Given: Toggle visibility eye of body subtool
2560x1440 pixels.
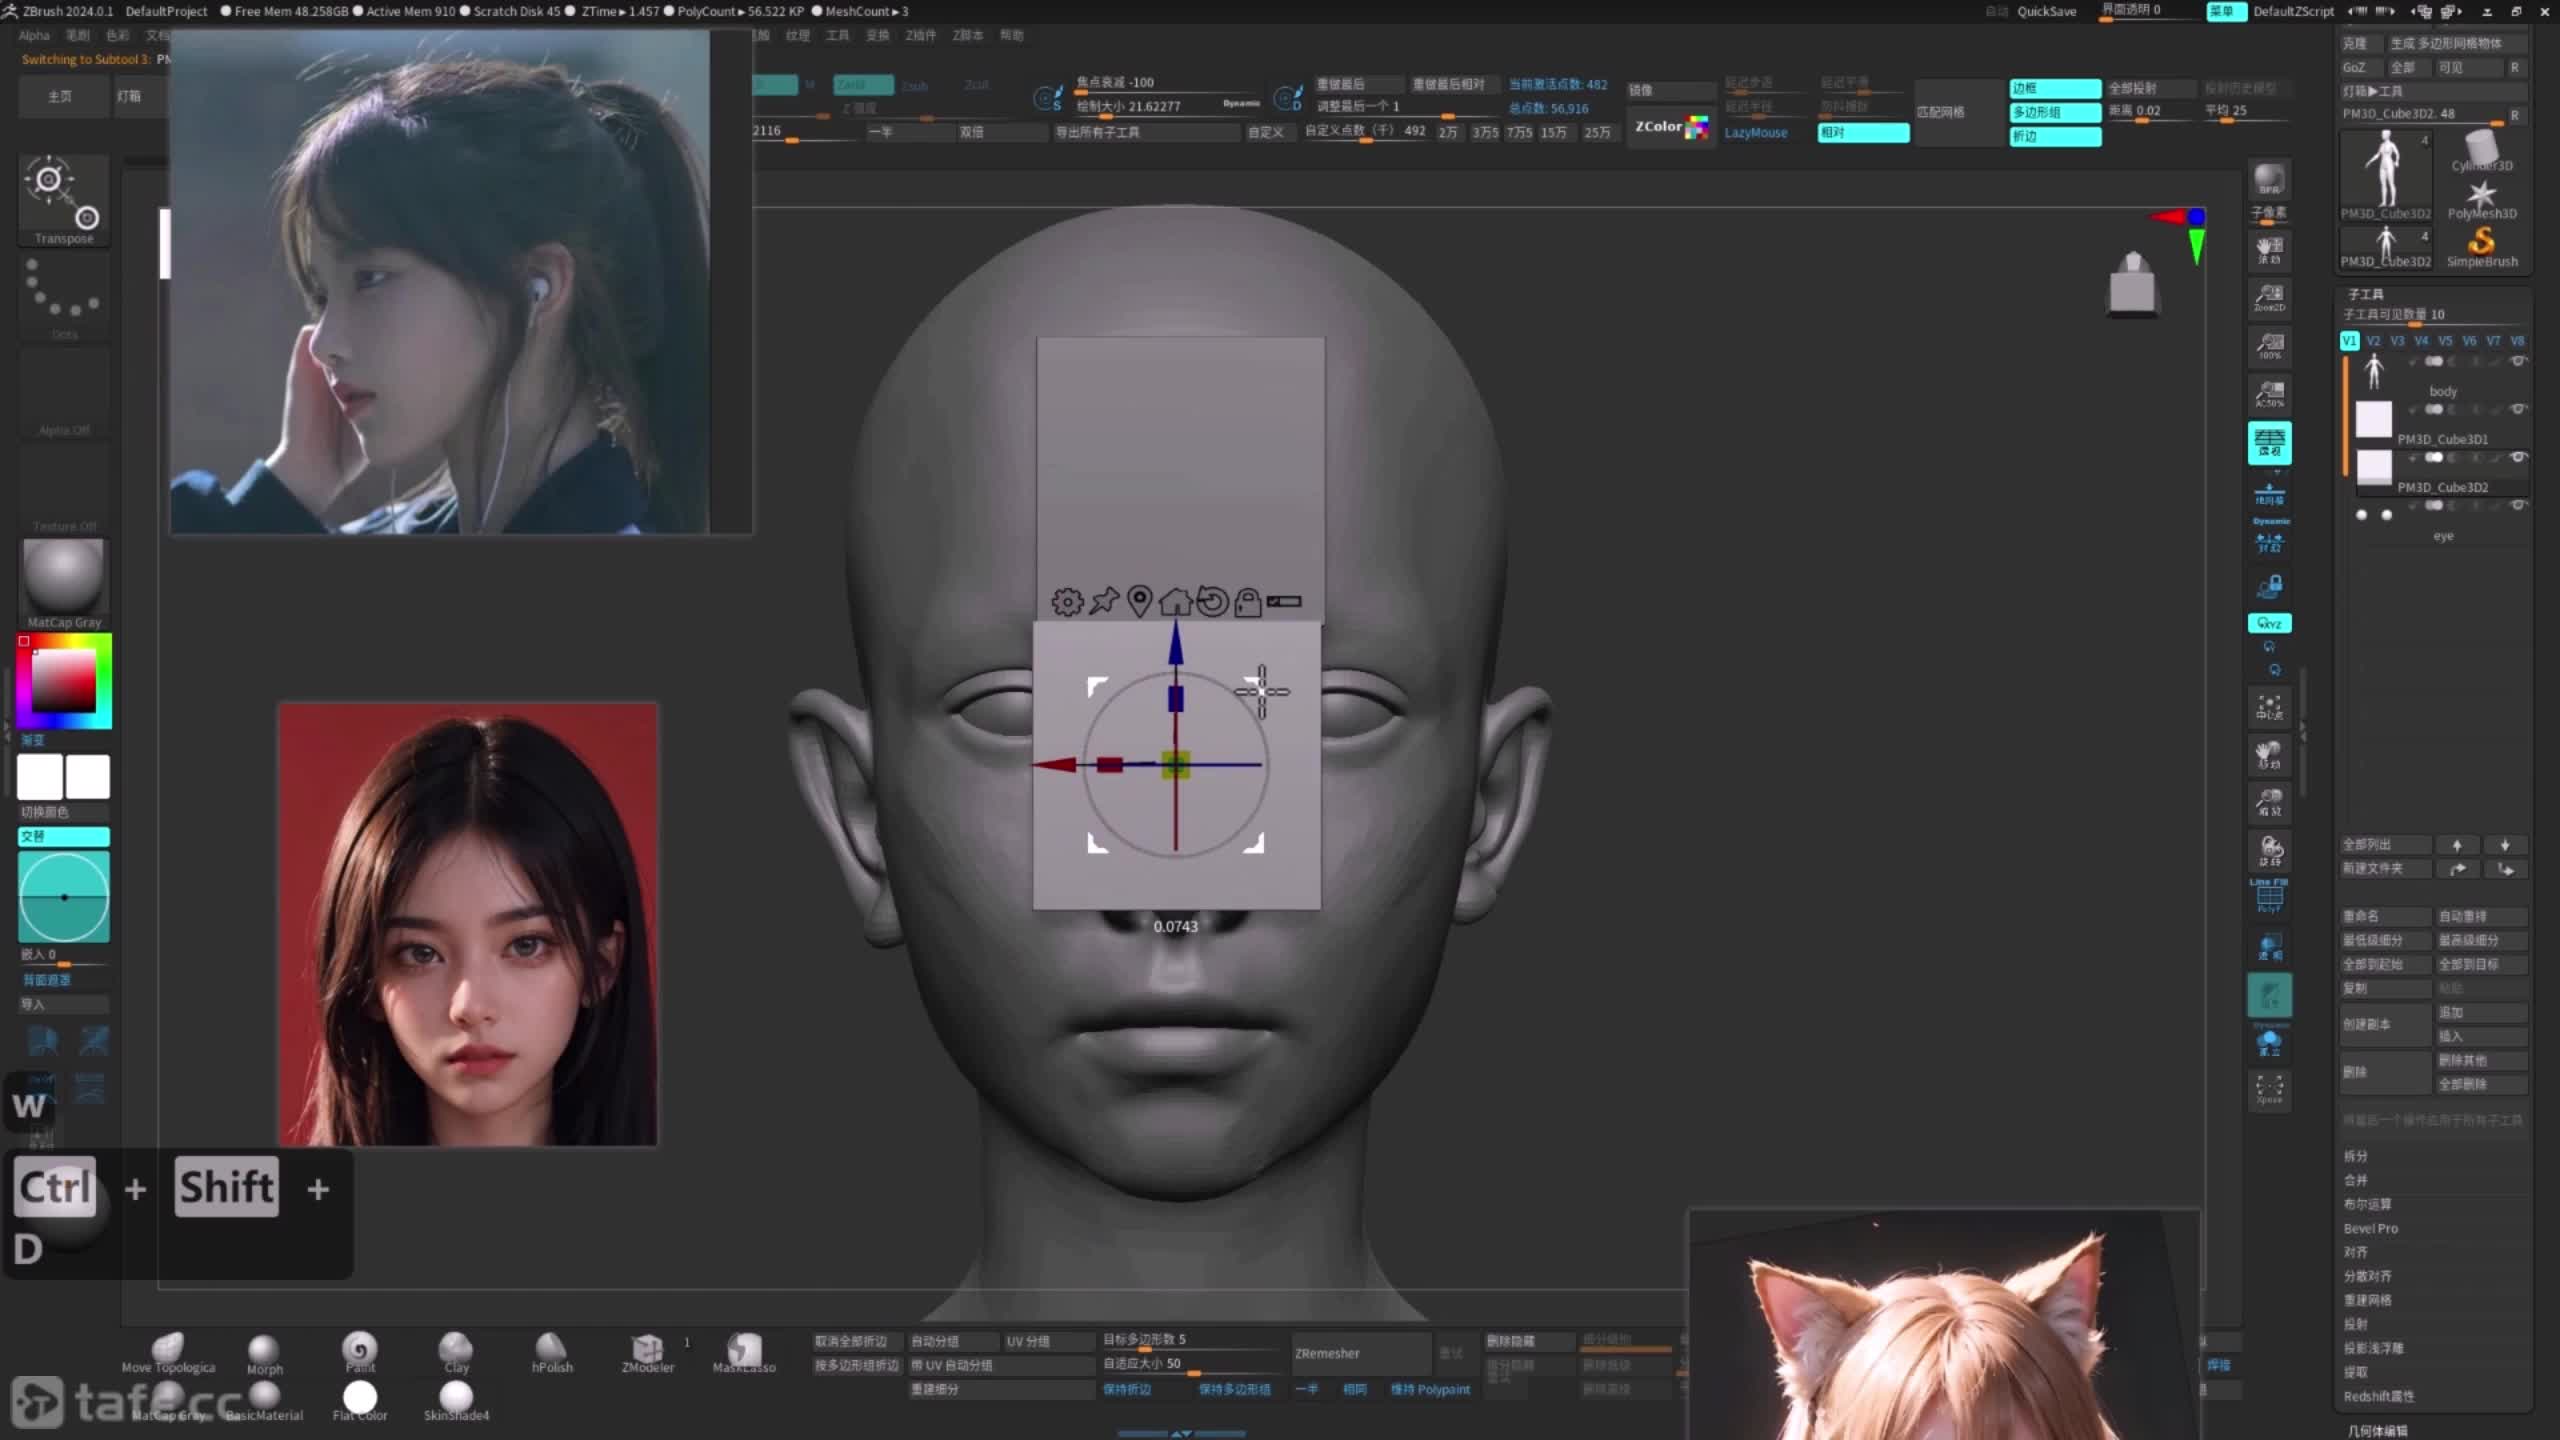Looking at the screenshot, I should click(2518, 361).
